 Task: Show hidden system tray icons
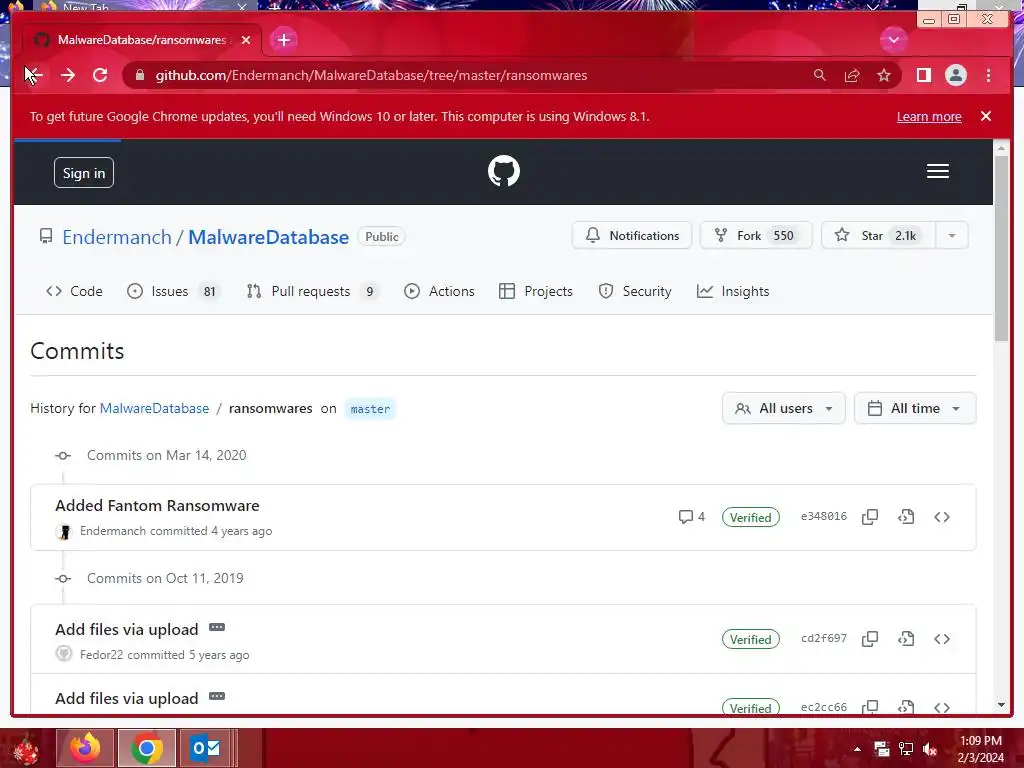857,749
